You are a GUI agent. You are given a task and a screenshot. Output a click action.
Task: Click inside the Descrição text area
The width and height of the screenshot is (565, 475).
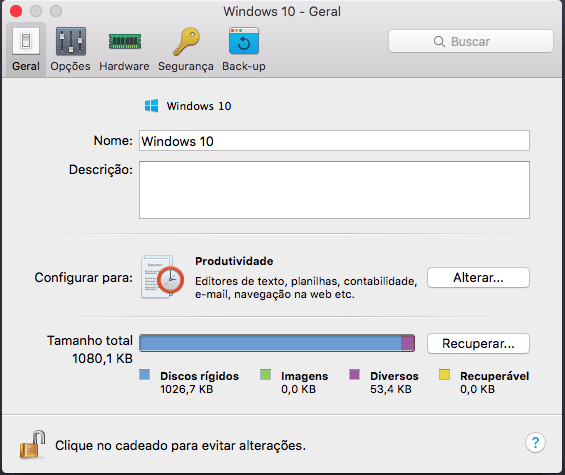pyautogui.click(x=334, y=190)
